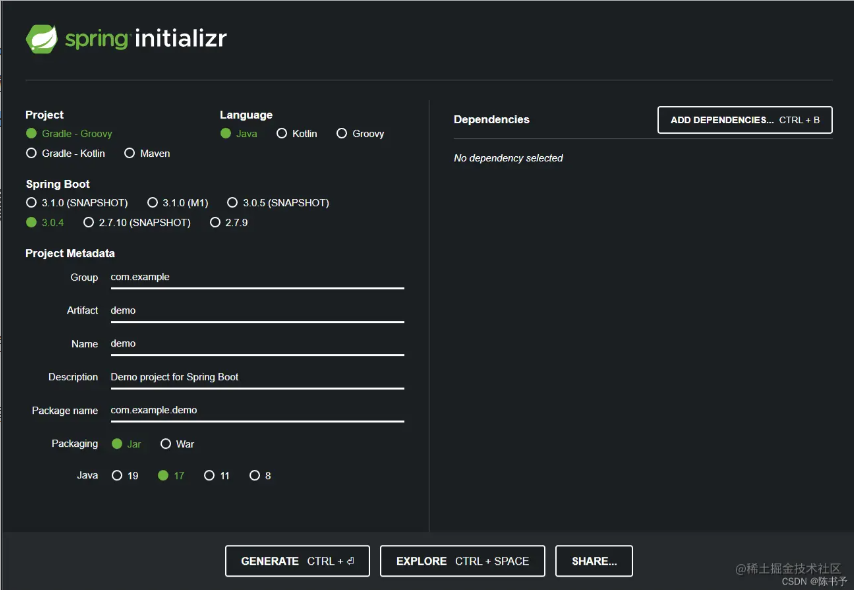Edit the Description text field
The image size is (854, 590).
click(x=257, y=377)
